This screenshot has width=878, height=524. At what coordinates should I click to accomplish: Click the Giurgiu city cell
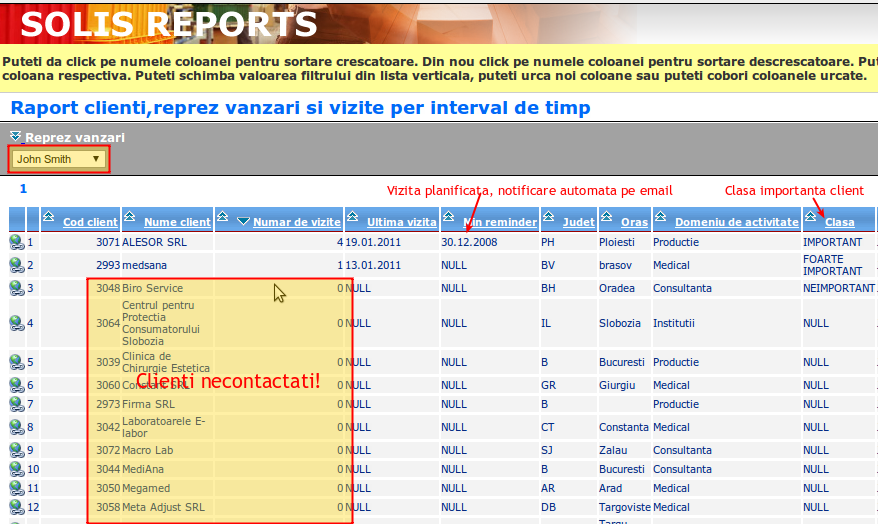point(617,386)
